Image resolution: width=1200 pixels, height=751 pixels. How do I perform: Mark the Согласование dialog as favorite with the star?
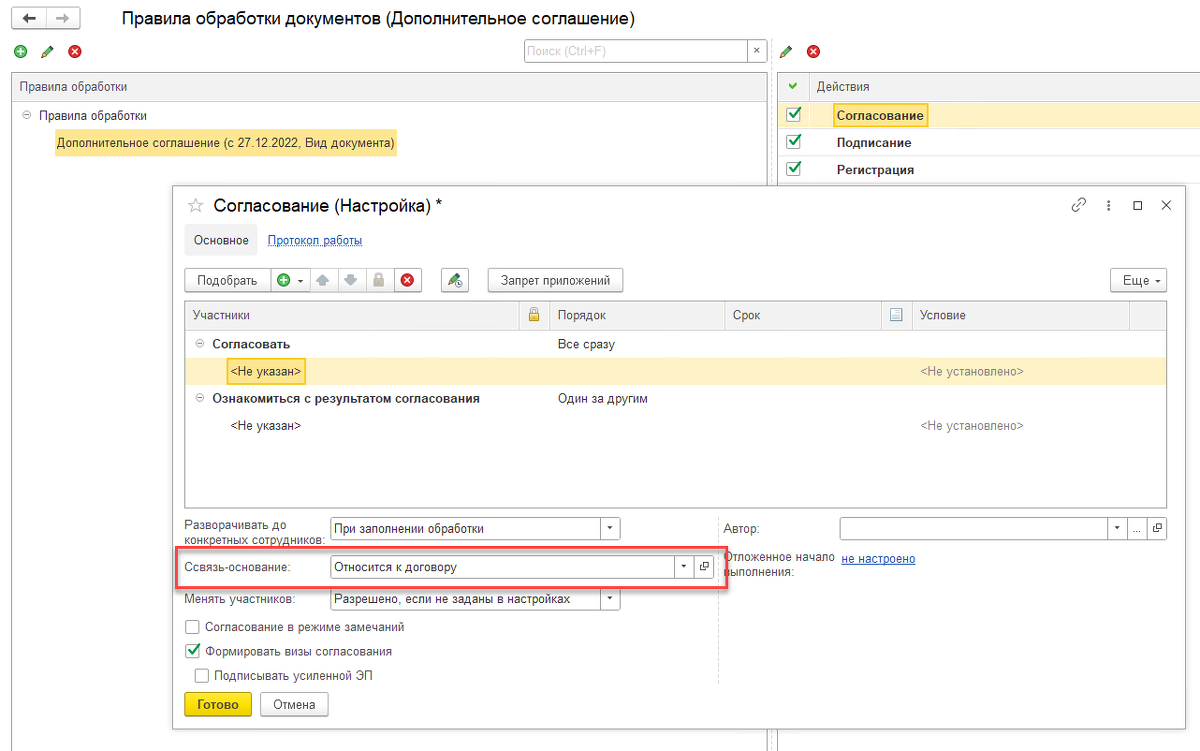pos(196,205)
